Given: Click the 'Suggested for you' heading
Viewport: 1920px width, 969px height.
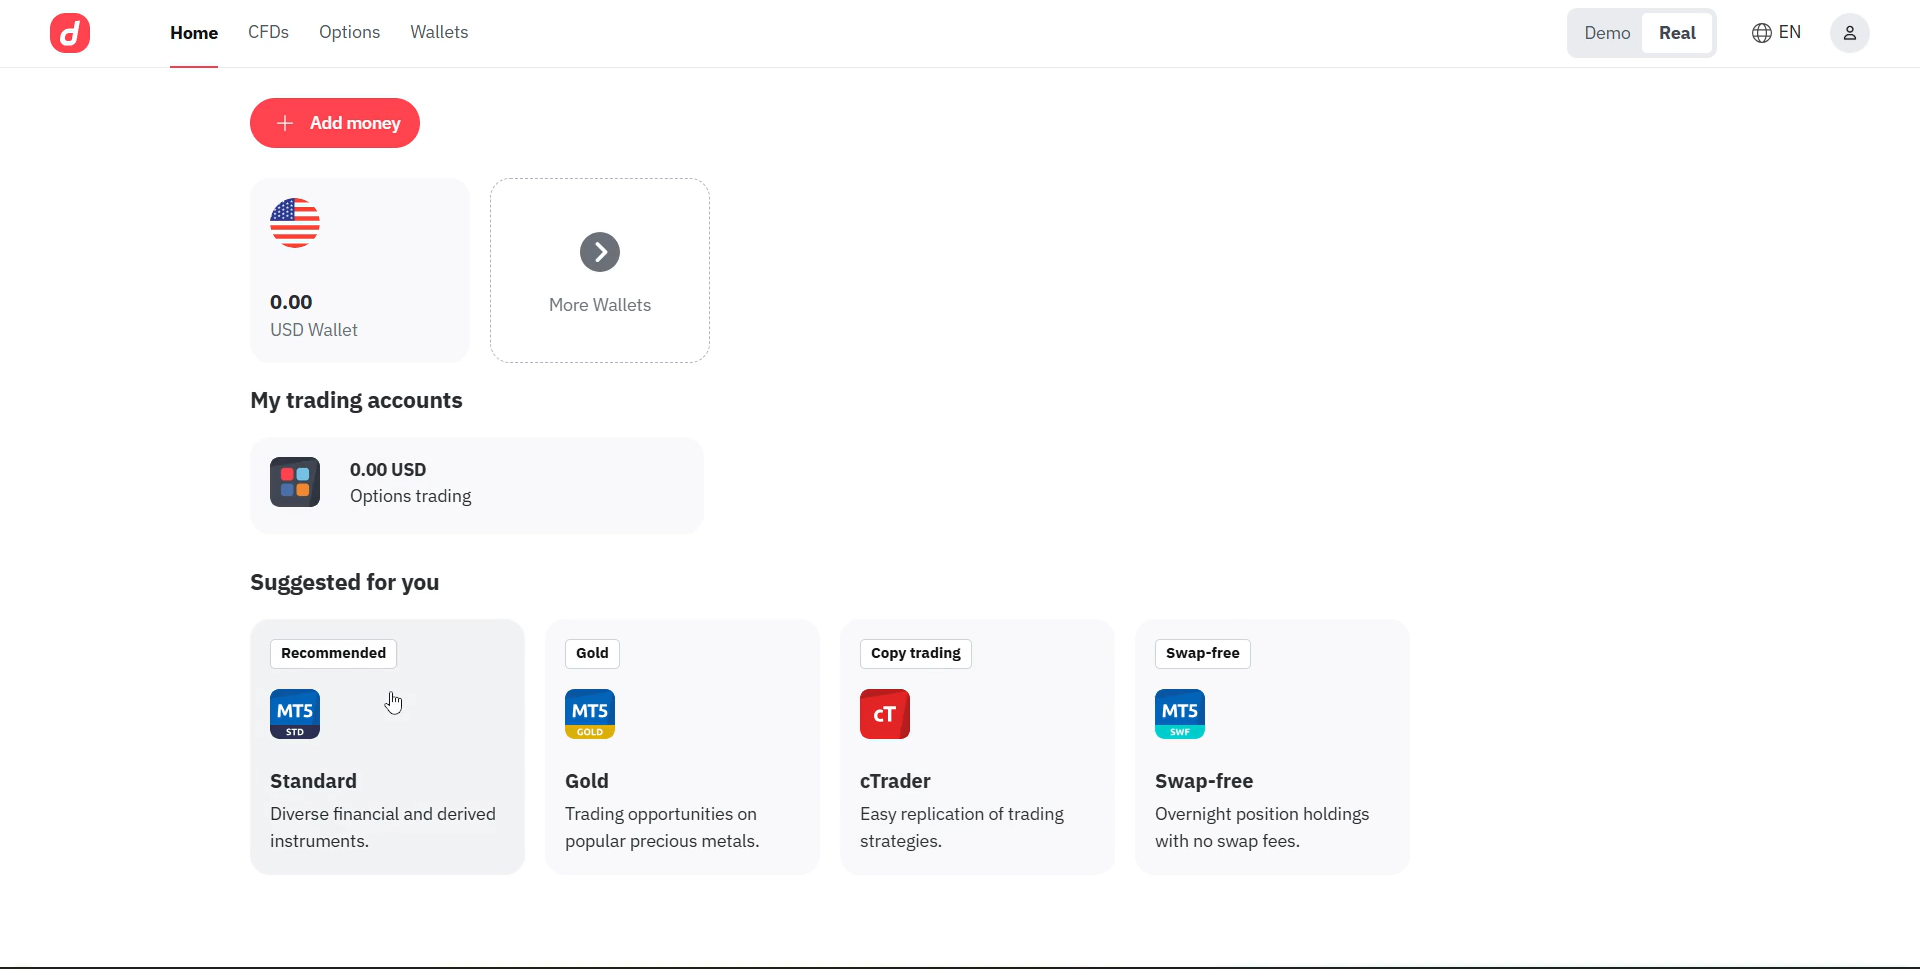Looking at the screenshot, I should (x=345, y=583).
